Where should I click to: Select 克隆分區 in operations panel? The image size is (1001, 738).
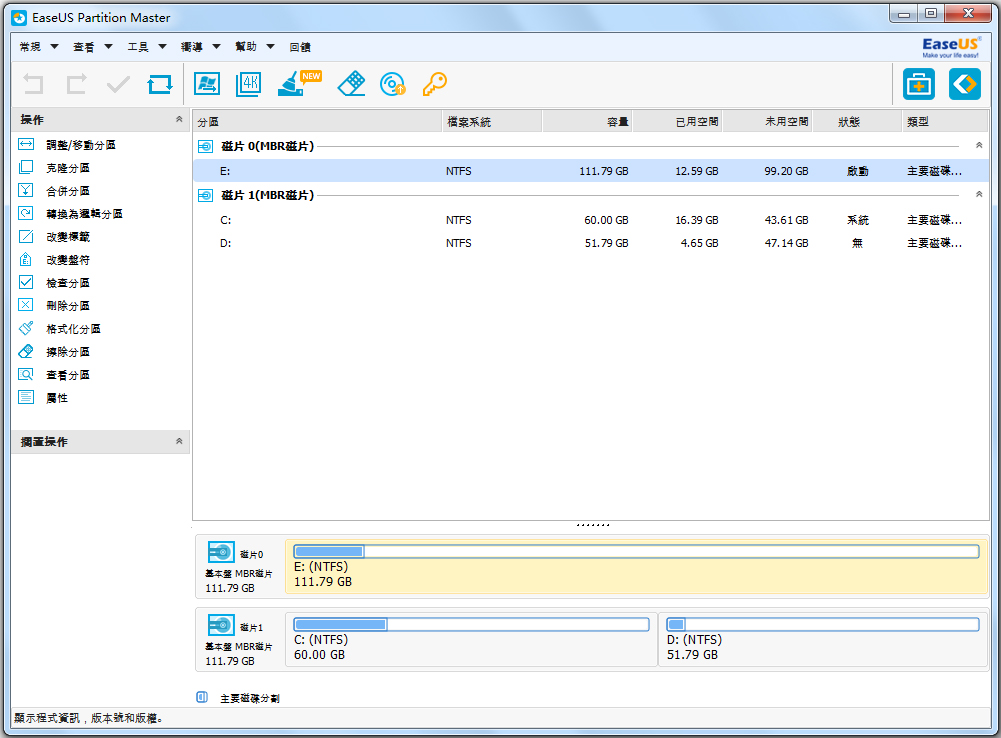68,168
